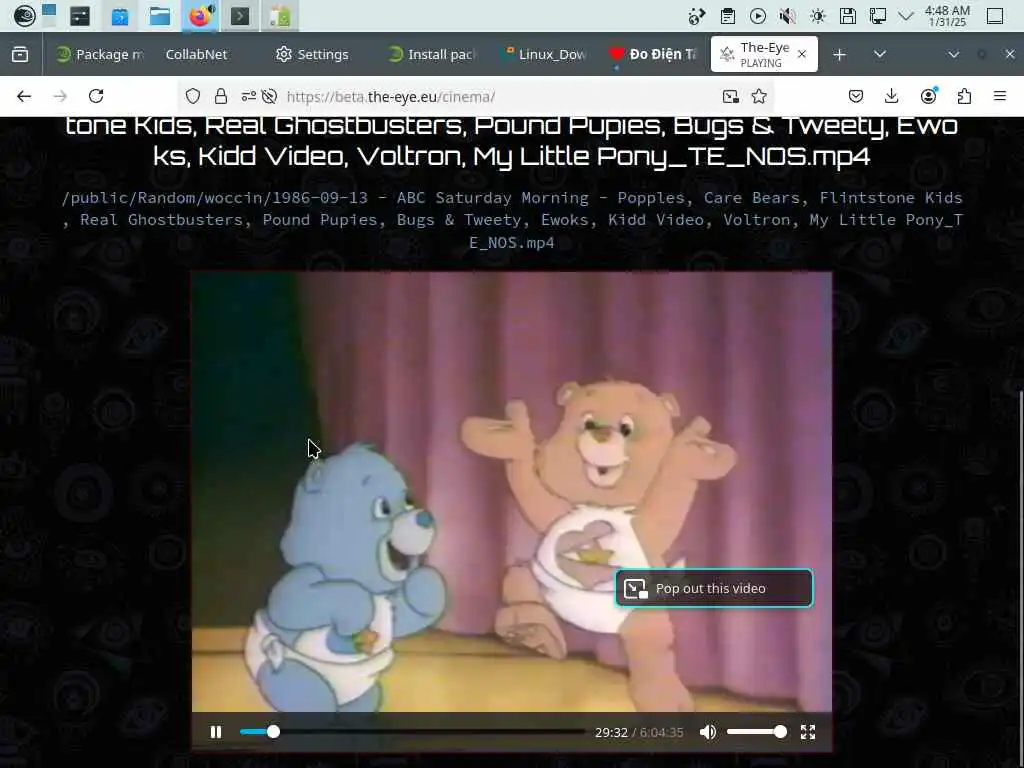Viewport: 1024px width, 768px height.
Task: Open the openSUSE application launcher
Action: point(24,16)
